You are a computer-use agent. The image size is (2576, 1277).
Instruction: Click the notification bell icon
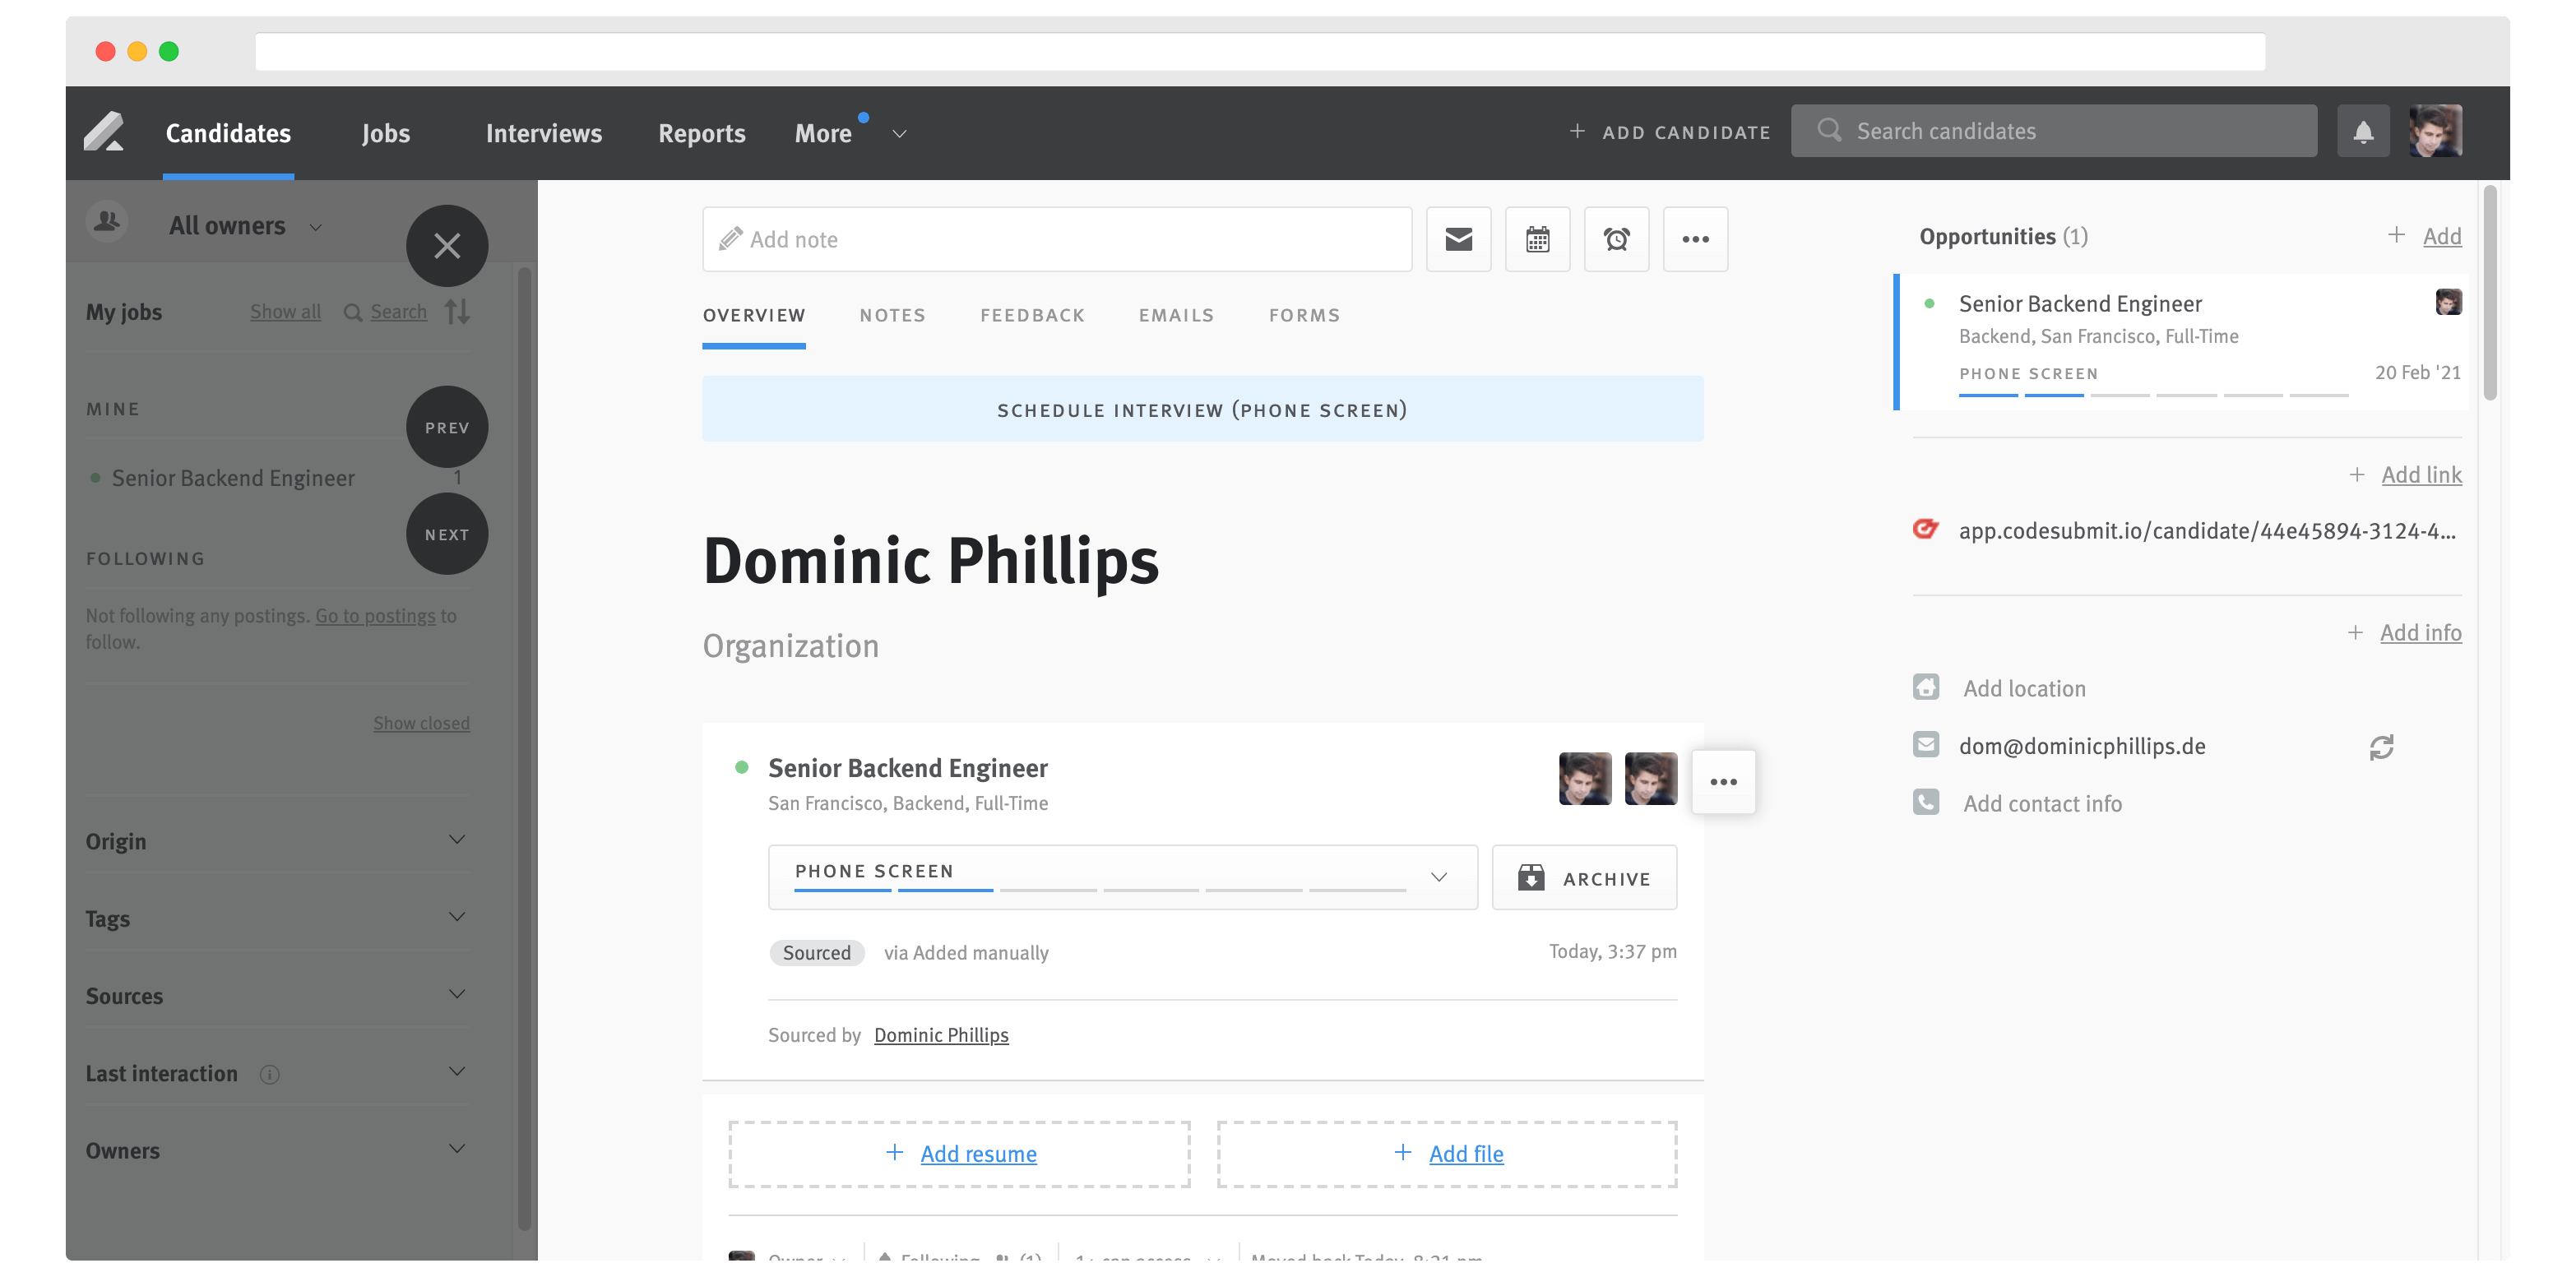click(2363, 131)
